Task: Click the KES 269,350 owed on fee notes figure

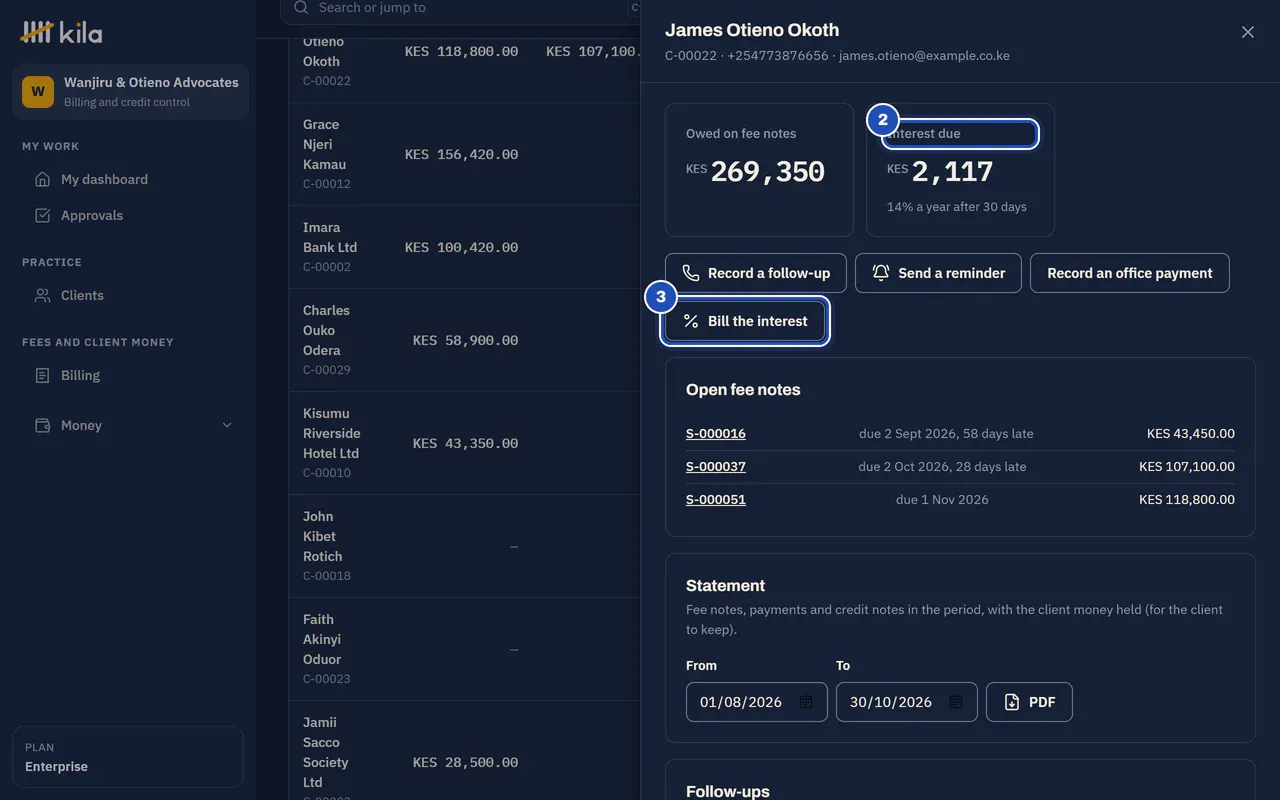Action: pyautogui.click(x=755, y=172)
